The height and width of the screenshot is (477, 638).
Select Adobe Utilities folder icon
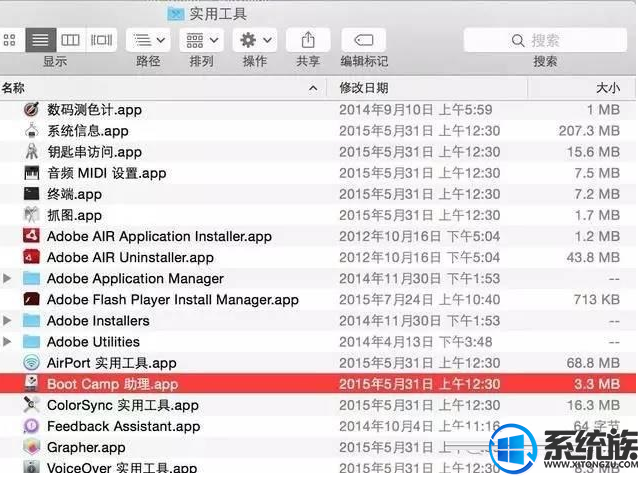tap(31, 342)
